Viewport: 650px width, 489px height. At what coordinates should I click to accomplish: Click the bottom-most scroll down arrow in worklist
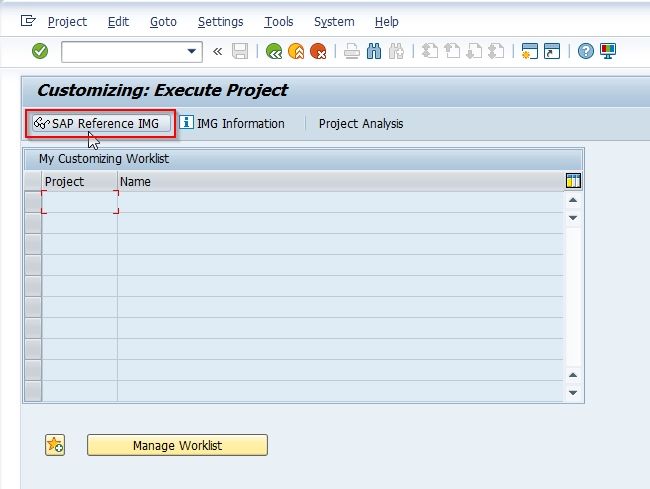[573, 393]
